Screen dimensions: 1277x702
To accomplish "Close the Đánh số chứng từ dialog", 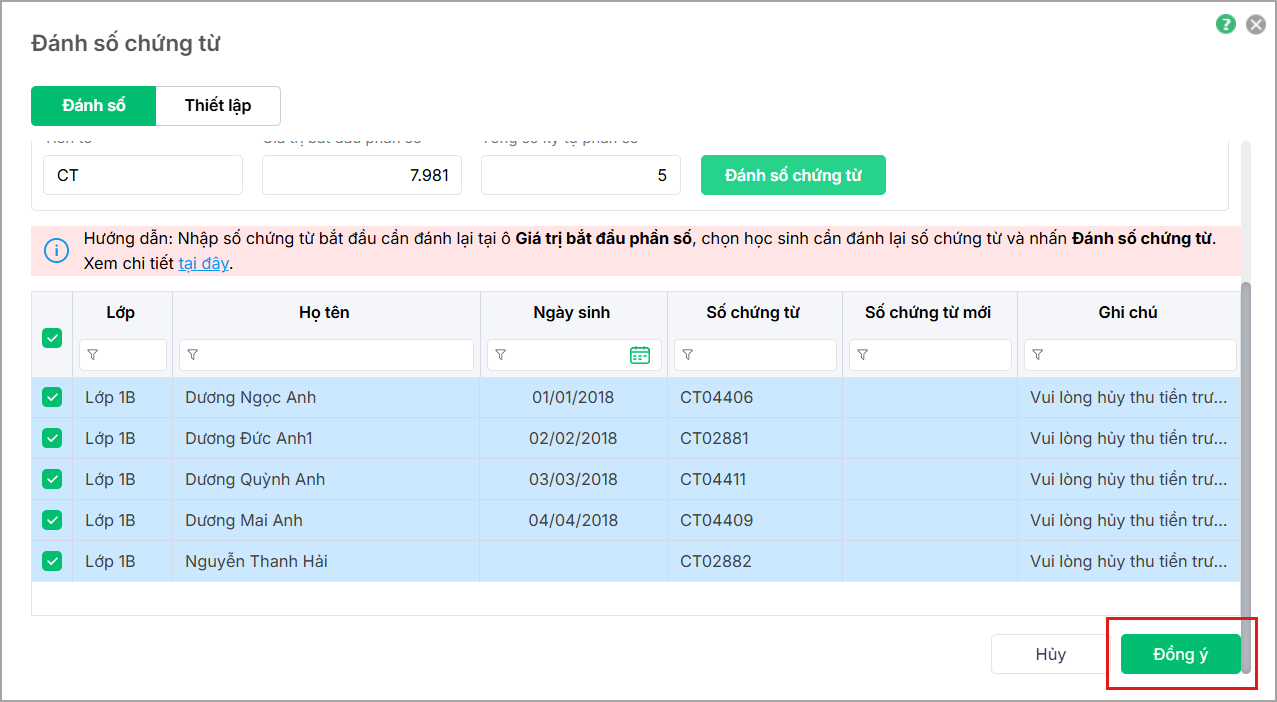I will [x=1256, y=24].
